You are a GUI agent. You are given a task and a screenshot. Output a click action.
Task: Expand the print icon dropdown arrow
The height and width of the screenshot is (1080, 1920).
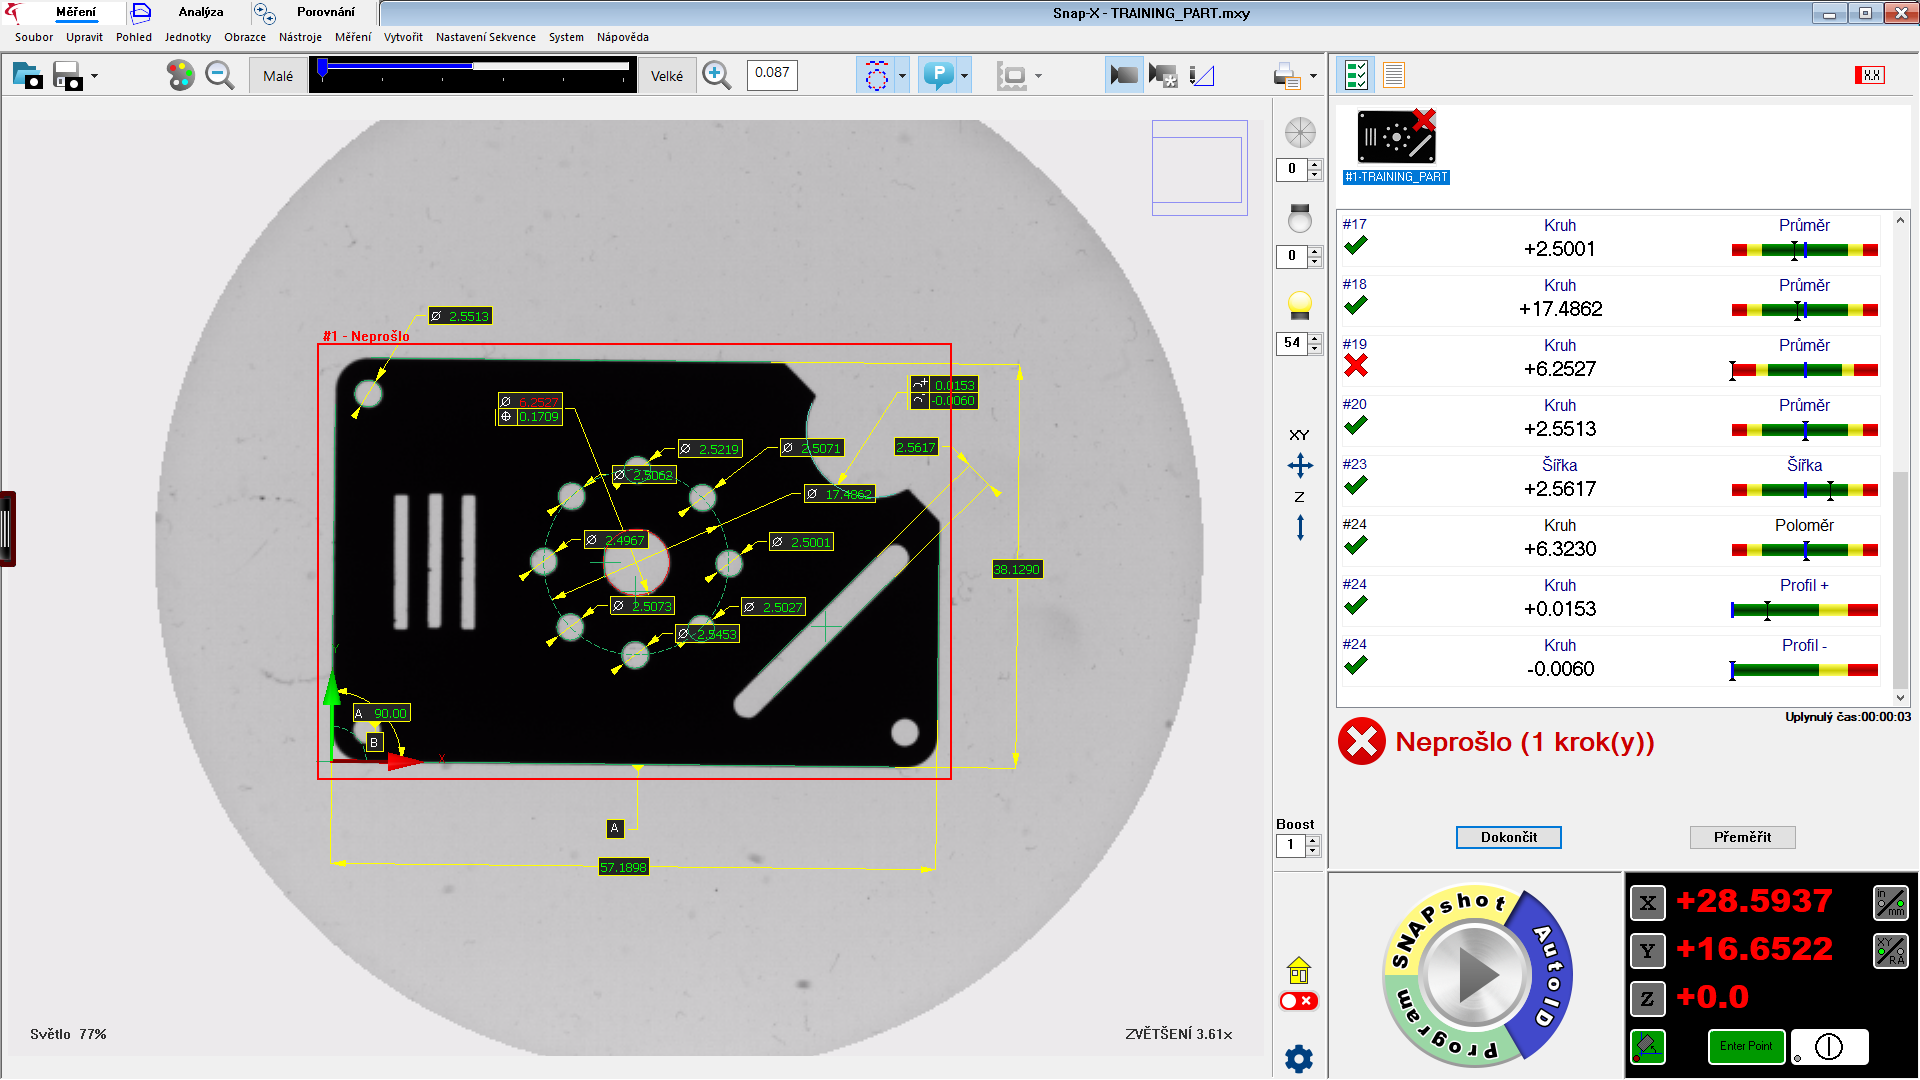click(x=1313, y=76)
